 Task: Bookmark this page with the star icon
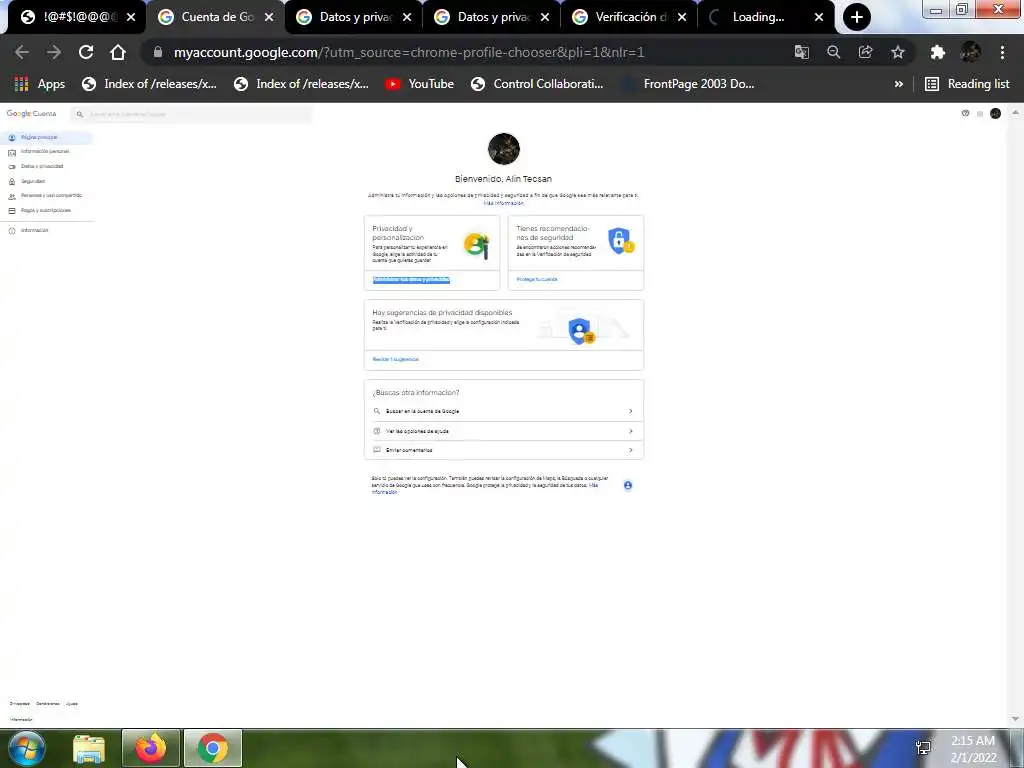[x=898, y=52]
